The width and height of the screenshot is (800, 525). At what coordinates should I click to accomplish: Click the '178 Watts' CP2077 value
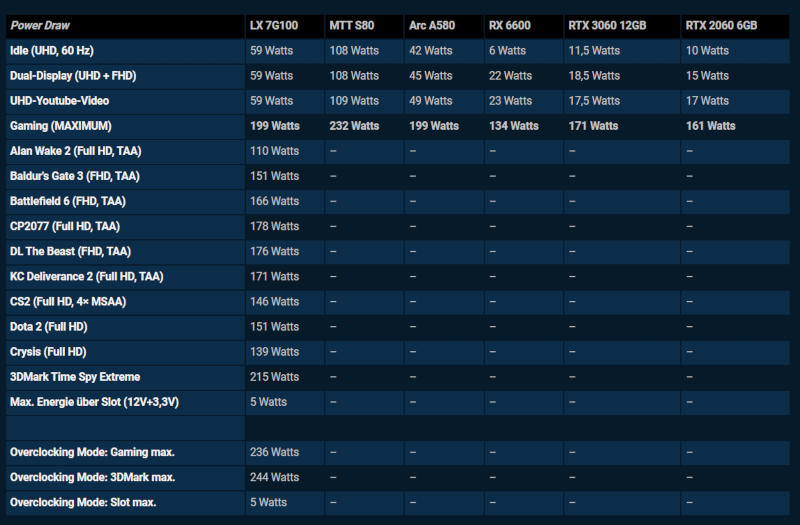(x=274, y=226)
